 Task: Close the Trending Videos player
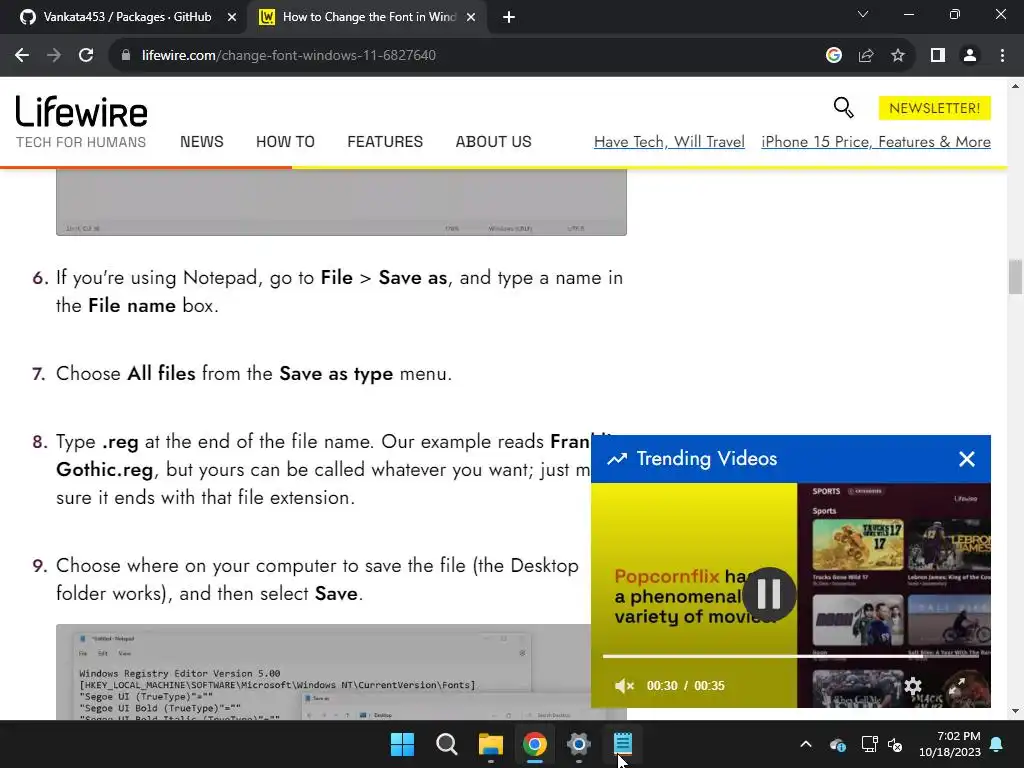pyautogui.click(x=967, y=459)
